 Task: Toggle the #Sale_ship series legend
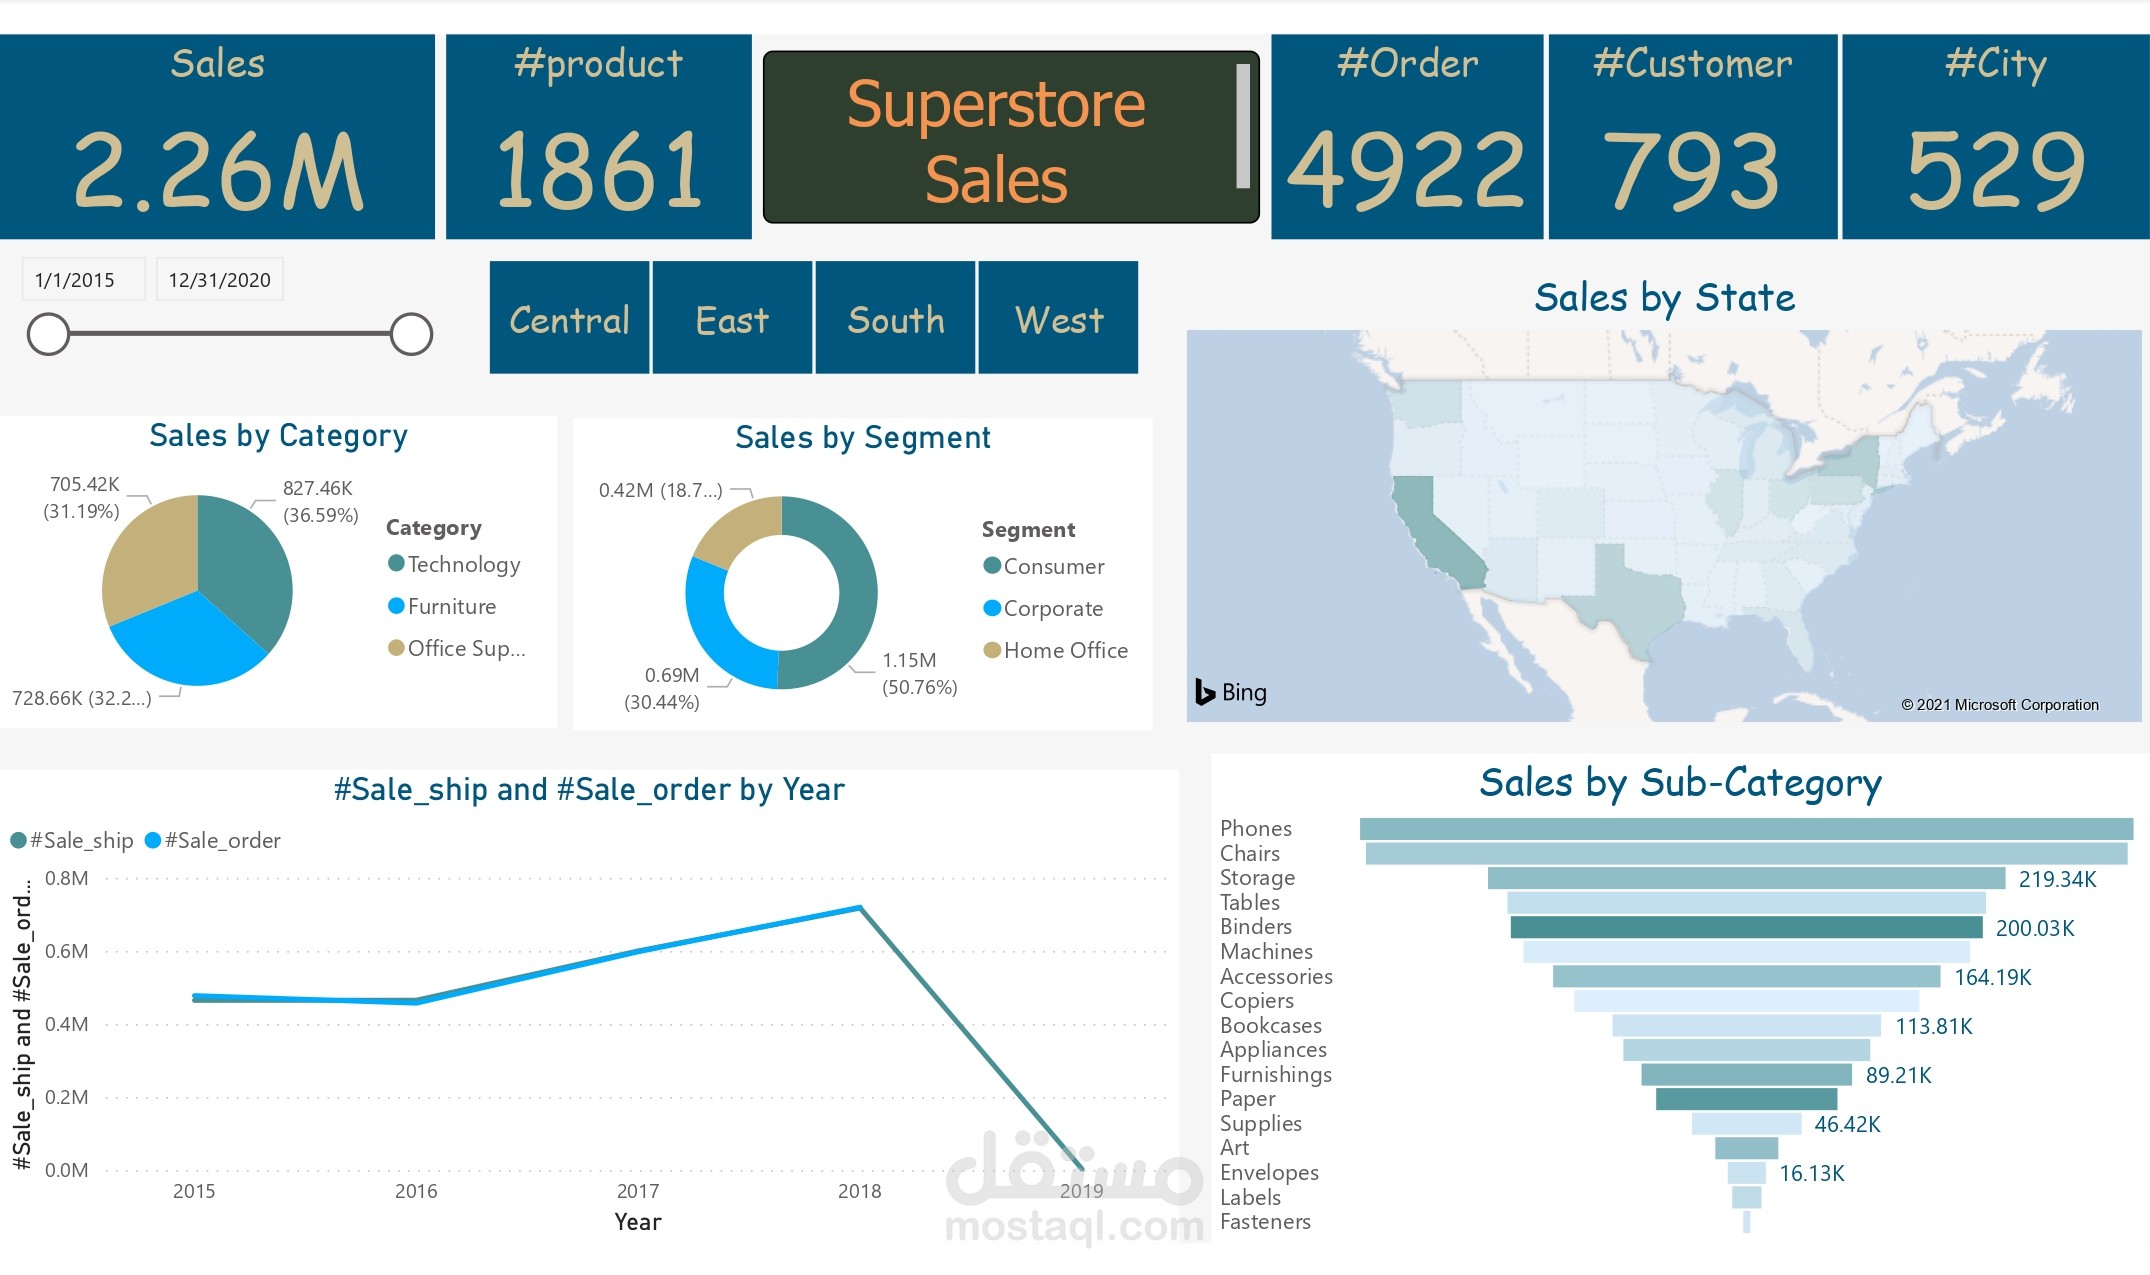click(70, 840)
